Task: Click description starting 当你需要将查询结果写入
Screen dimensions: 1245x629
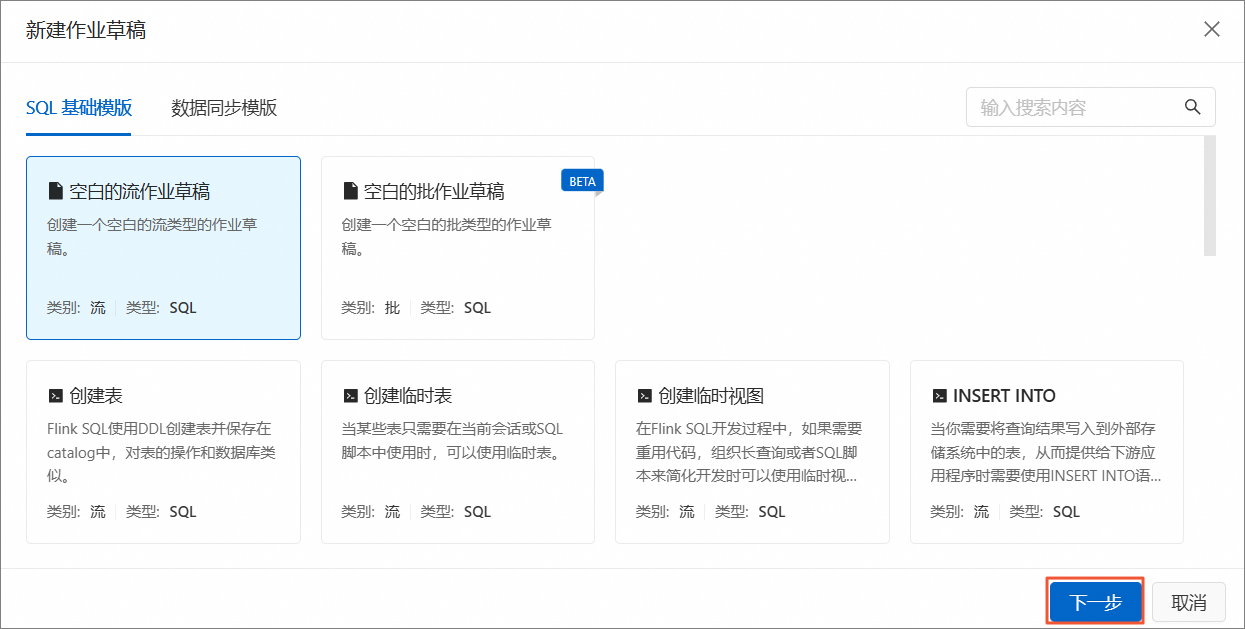Action: pyautogui.click(x=1046, y=452)
